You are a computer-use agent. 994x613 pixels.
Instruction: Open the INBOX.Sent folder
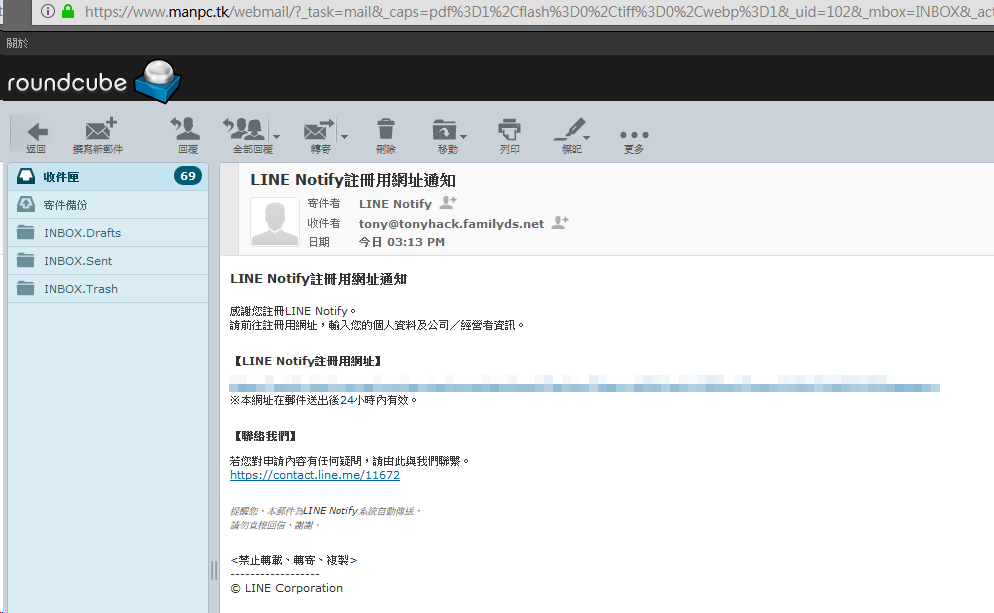108,261
